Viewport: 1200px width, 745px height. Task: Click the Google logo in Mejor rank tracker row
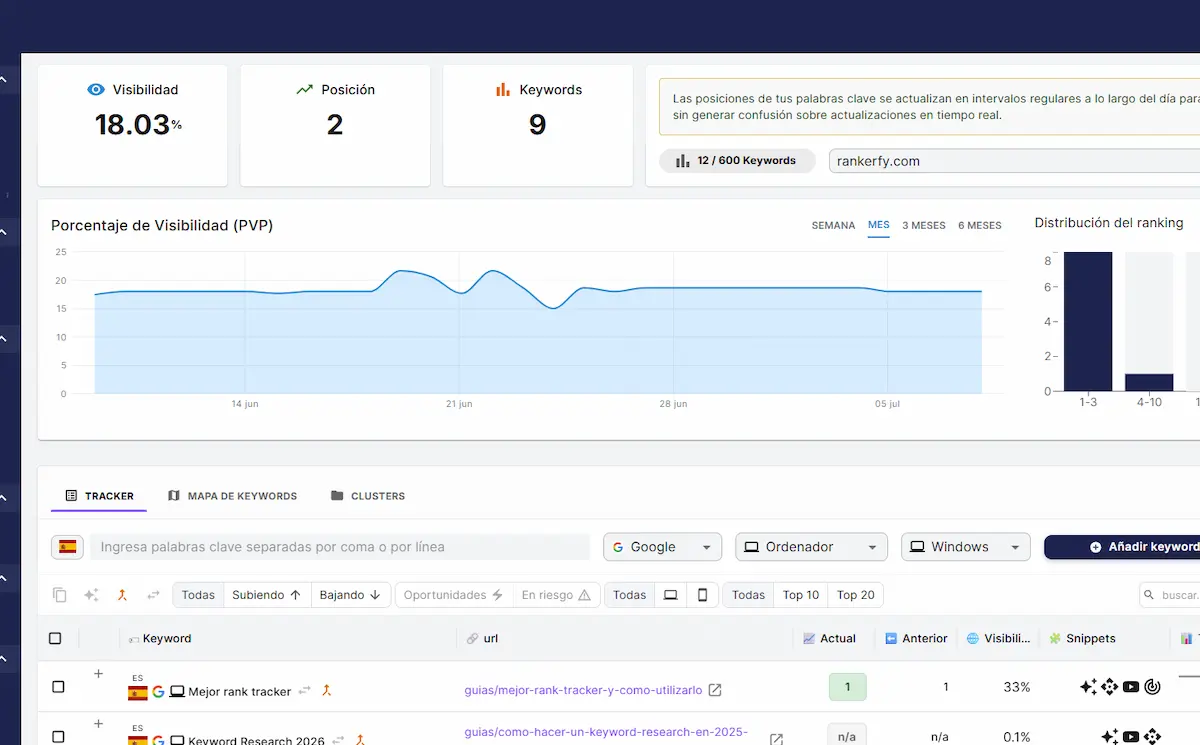point(158,691)
